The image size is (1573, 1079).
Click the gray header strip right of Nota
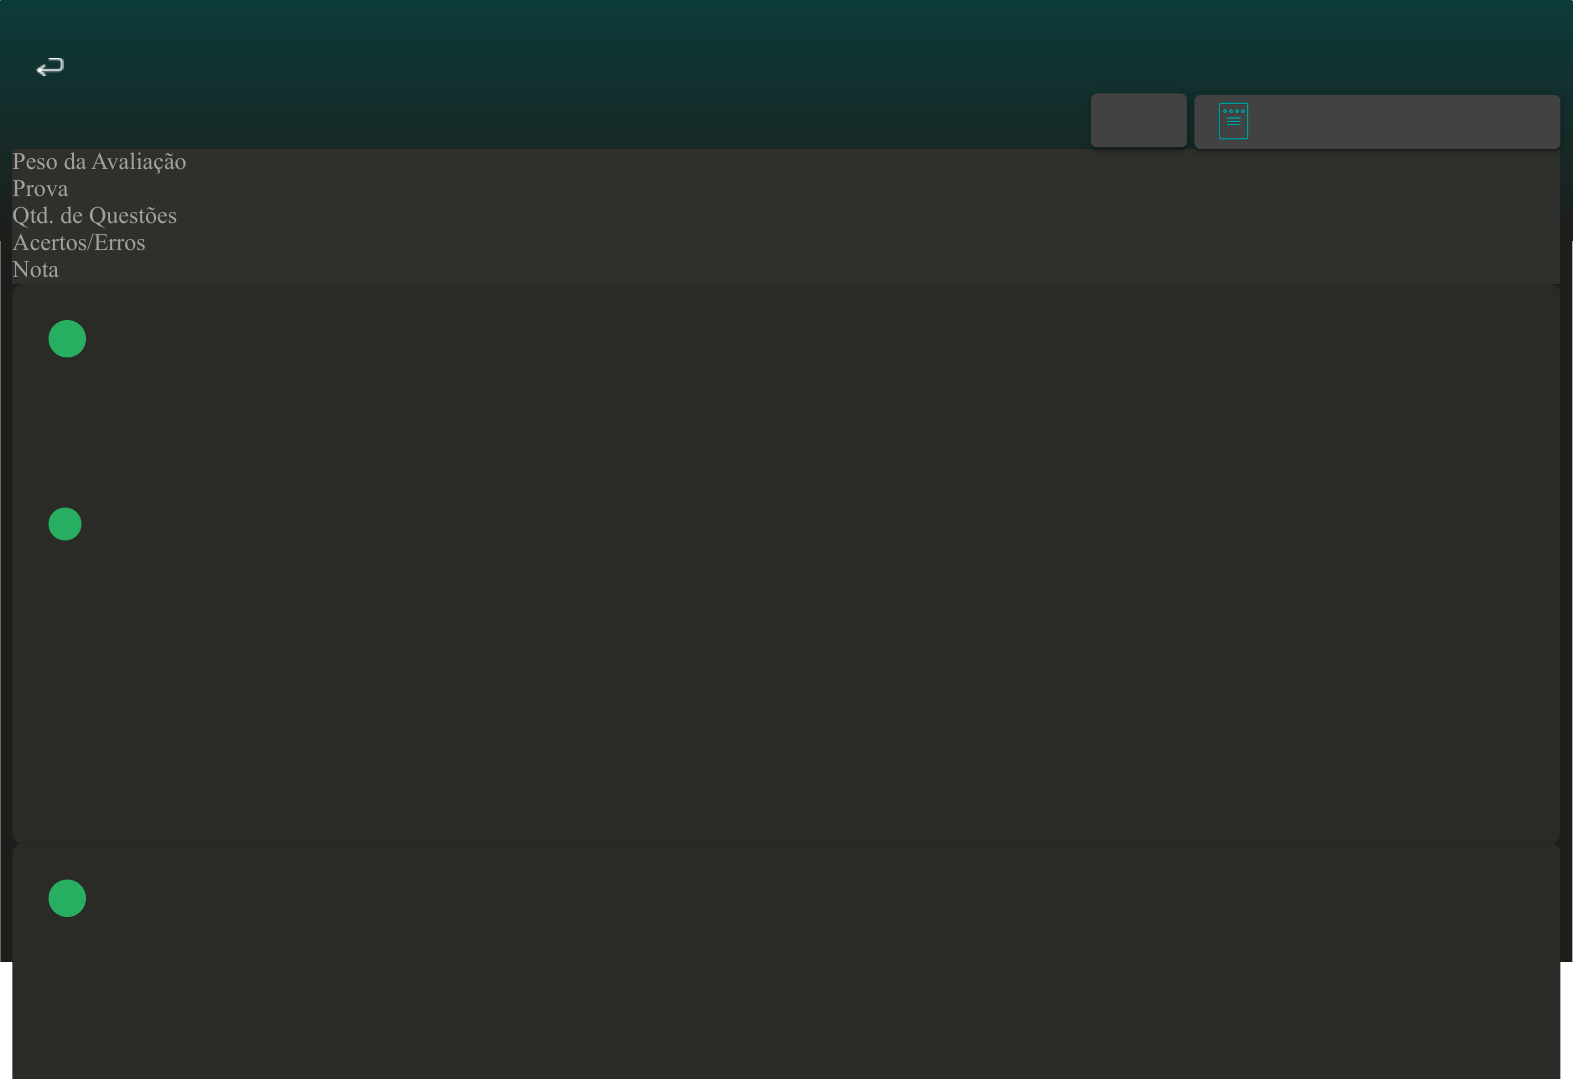pyautogui.click(x=809, y=270)
